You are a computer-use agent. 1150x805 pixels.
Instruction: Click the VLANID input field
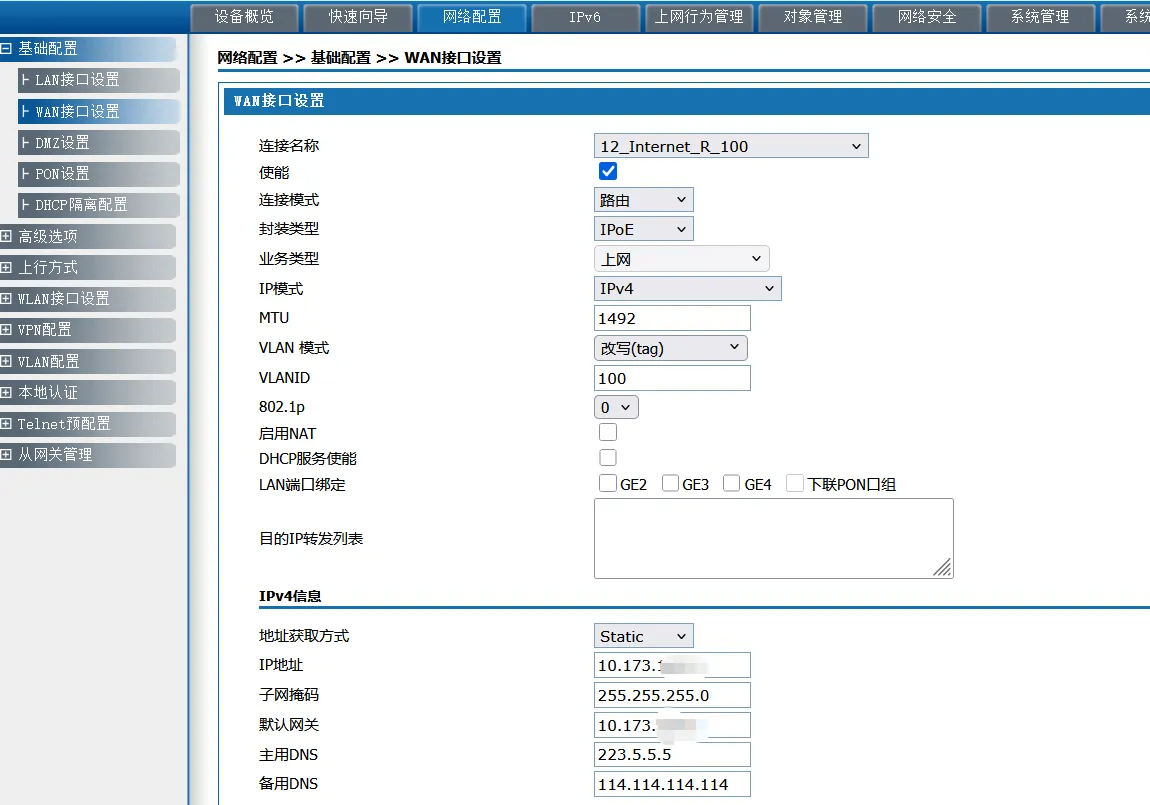pos(672,378)
